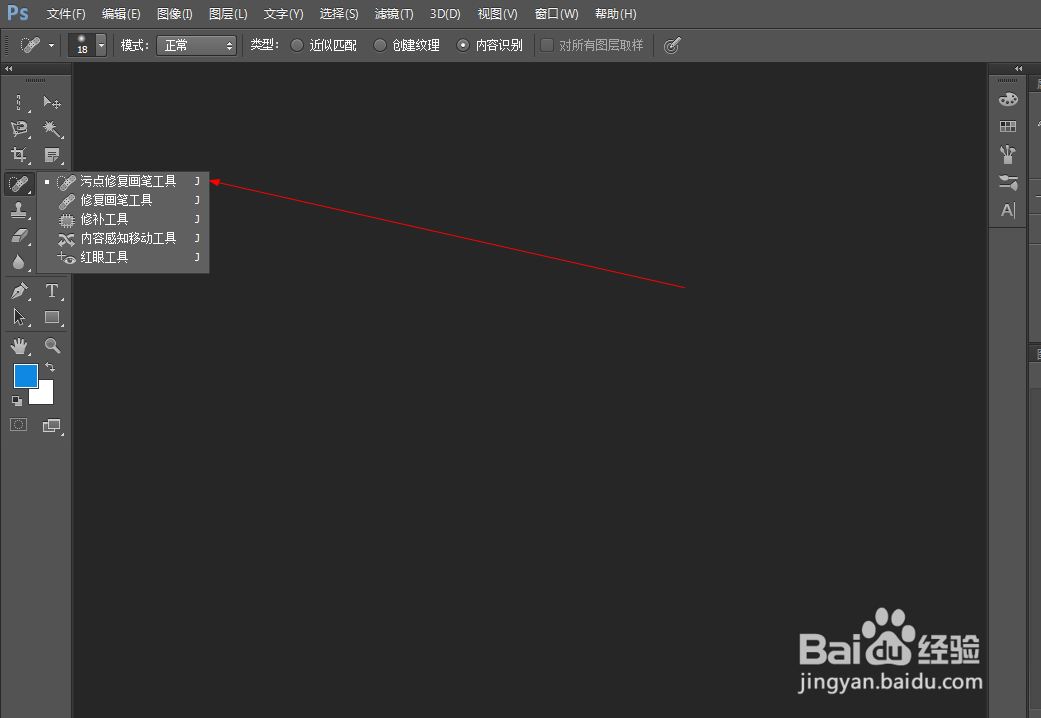The height and width of the screenshot is (718, 1041).
Task: Click the white background color swatch
Action: pyautogui.click(x=45, y=395)
